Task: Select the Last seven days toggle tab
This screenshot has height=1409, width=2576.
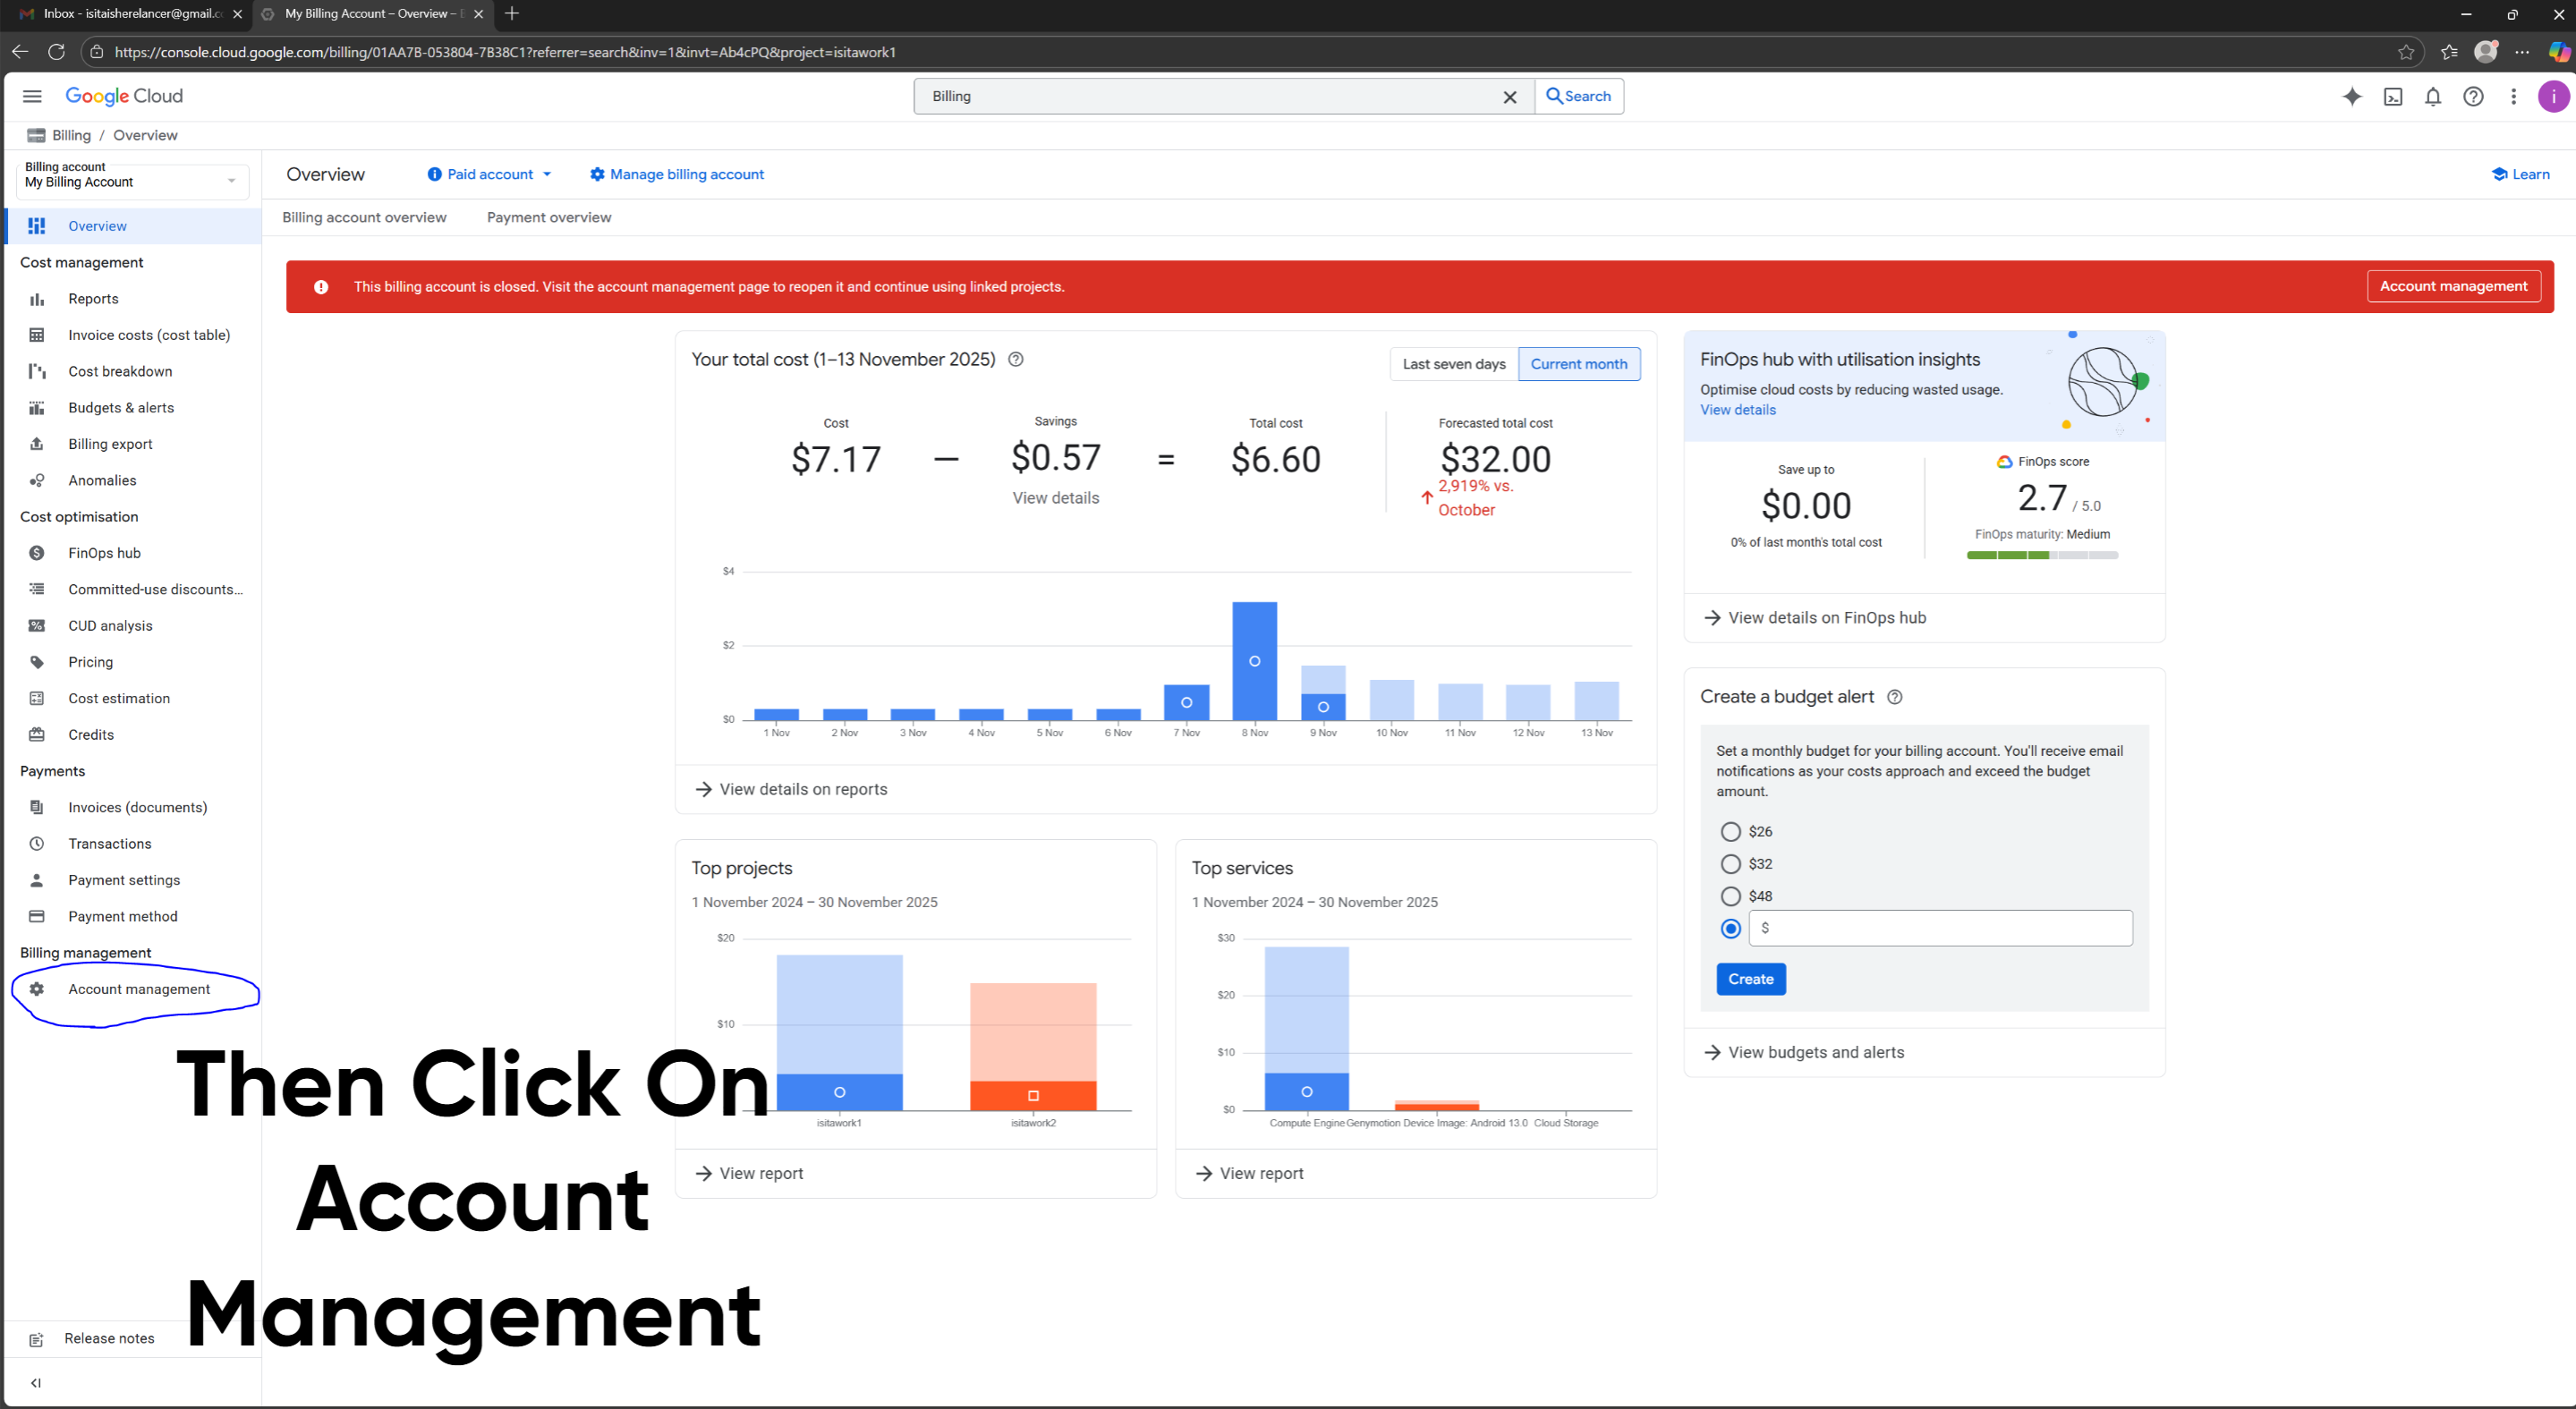Action: 1453,364
